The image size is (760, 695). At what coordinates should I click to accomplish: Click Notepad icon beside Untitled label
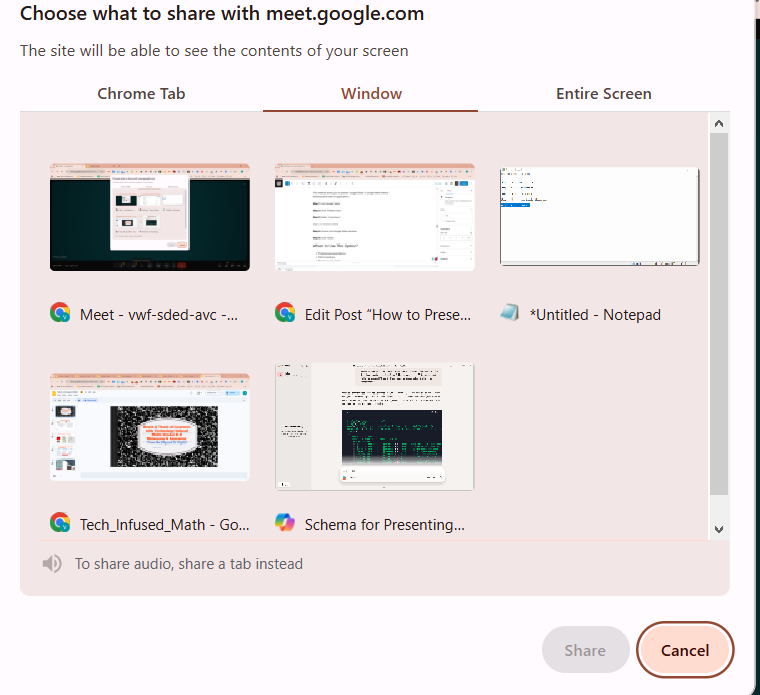tap(510, 313)
